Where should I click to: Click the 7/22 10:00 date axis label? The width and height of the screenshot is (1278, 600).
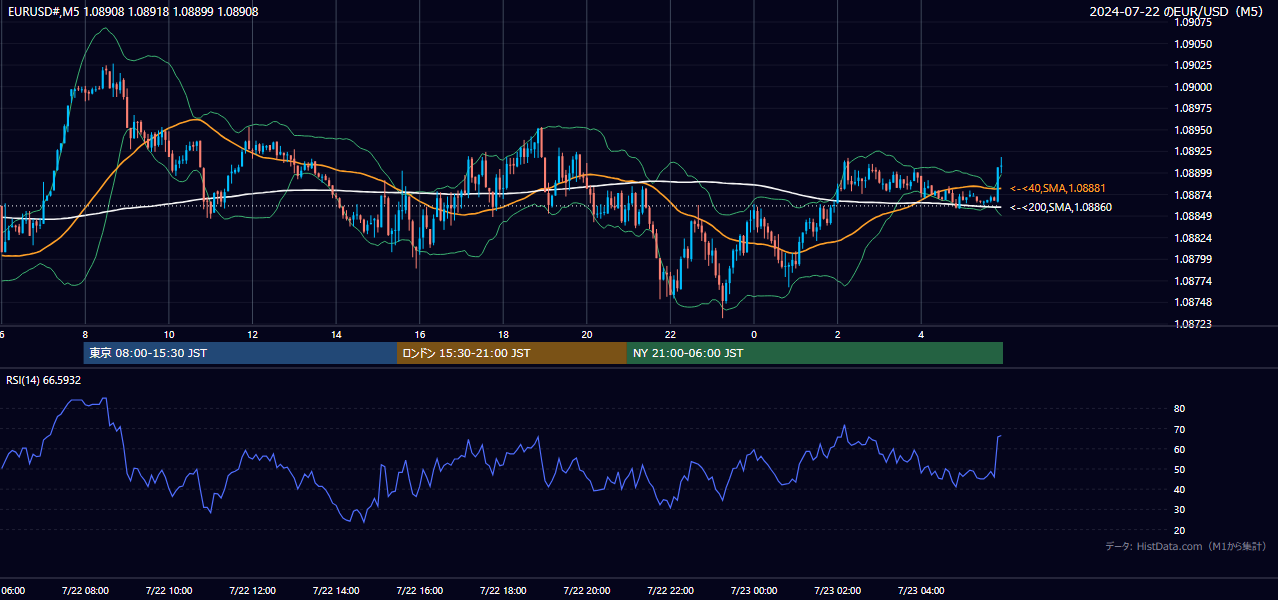coord(168,590)
